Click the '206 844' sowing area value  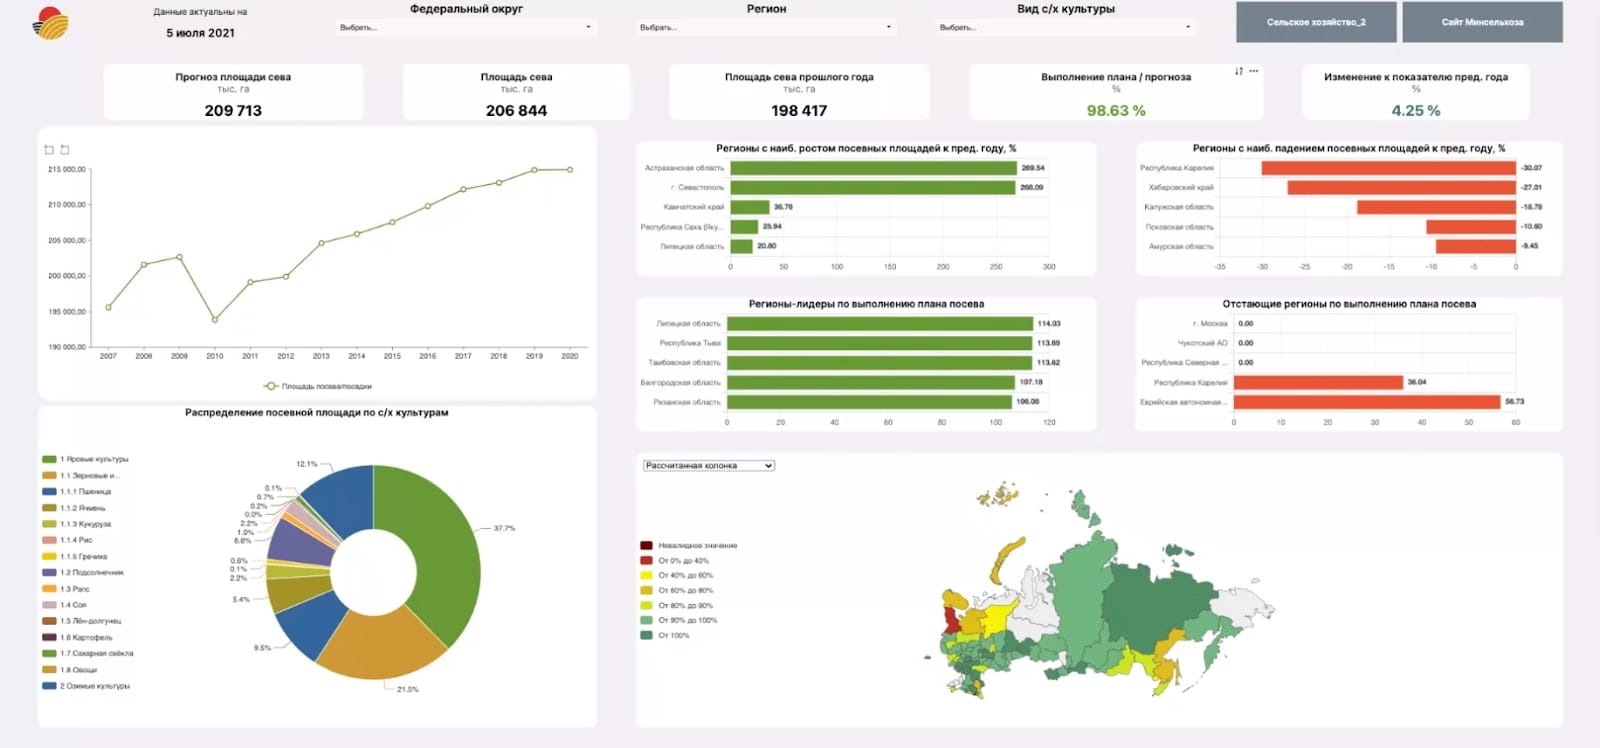(516, 111)
